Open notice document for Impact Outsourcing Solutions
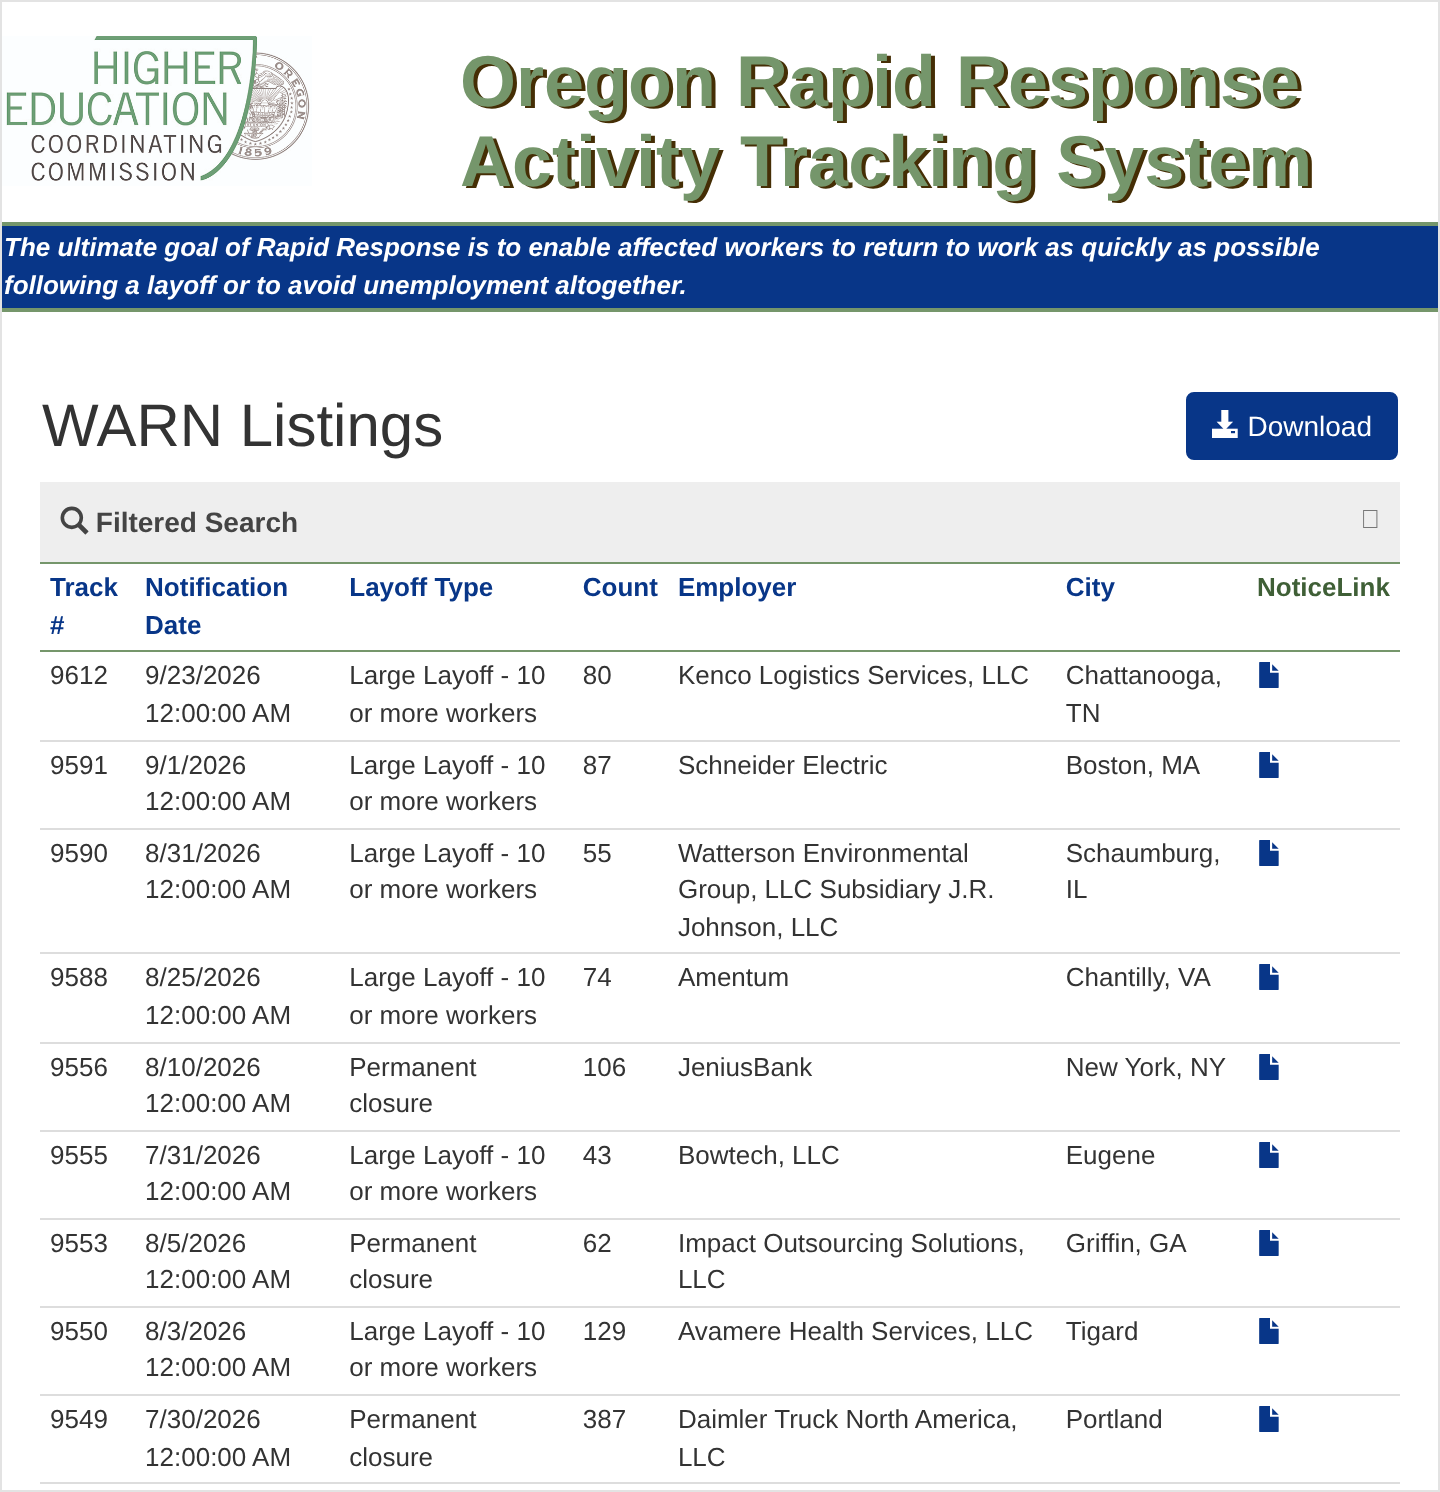The height and width of the screenshot is (1492, 1440). coord(1269,1243)
